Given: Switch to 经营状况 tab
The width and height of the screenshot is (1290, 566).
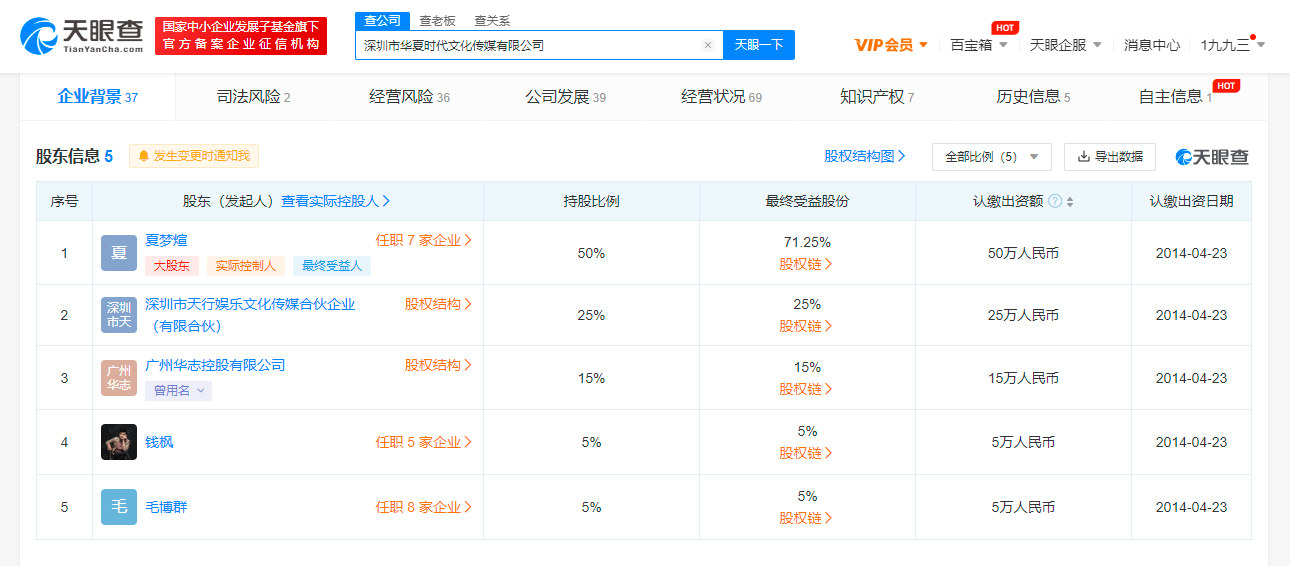Looking at the screenshot, I should tap(721, 97).
